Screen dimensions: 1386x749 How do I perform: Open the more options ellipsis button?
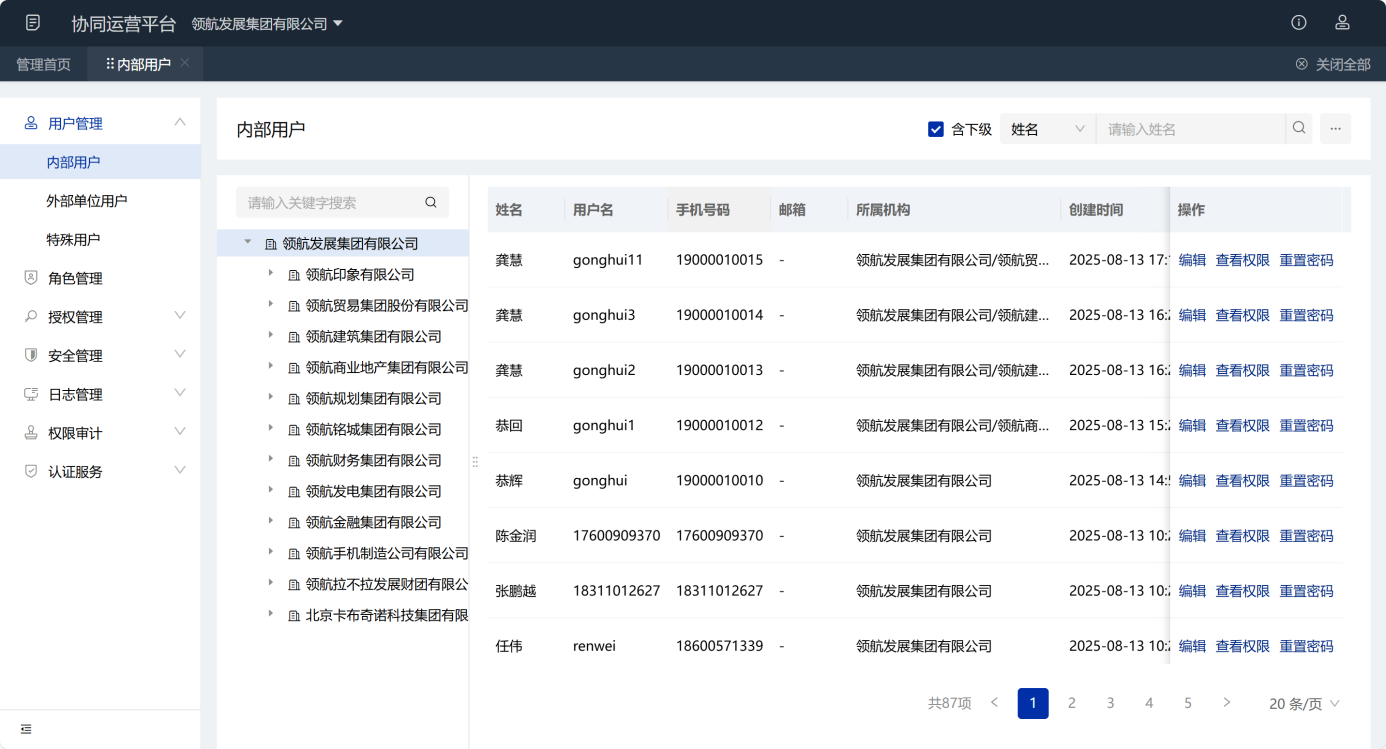(x=1335, y=128)
